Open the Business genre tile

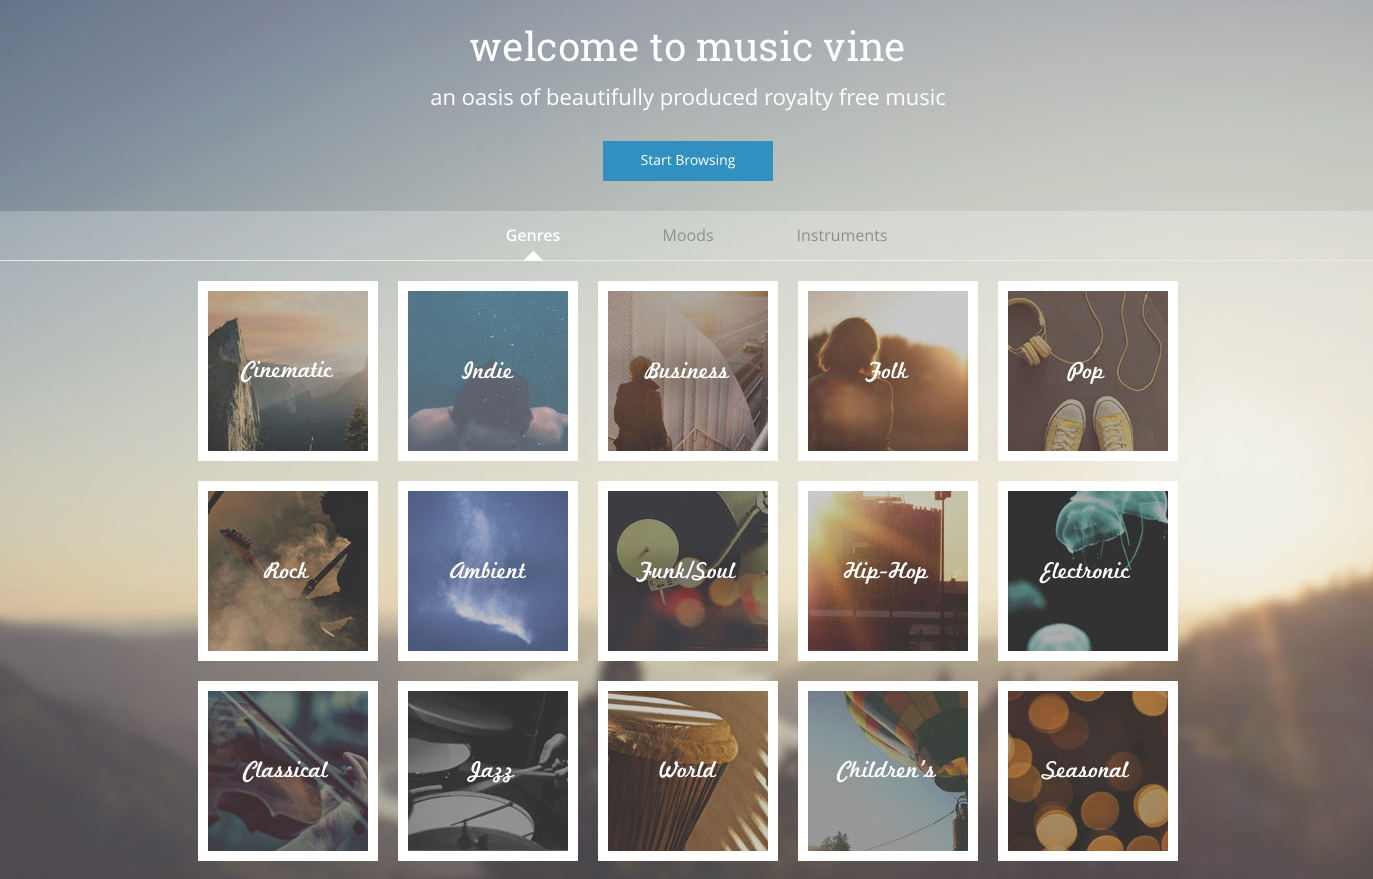688,371
